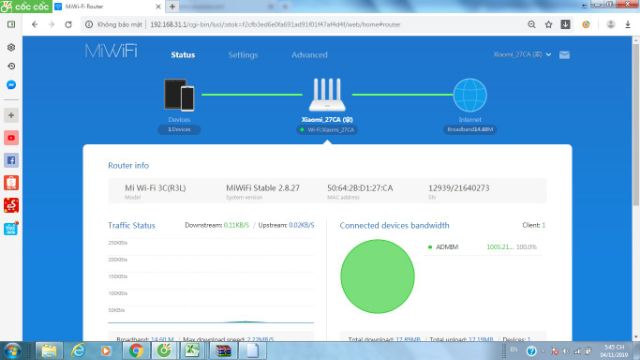Open Facebook from the sidebar
The image size is (640, 360).
(x=11, y=160)
